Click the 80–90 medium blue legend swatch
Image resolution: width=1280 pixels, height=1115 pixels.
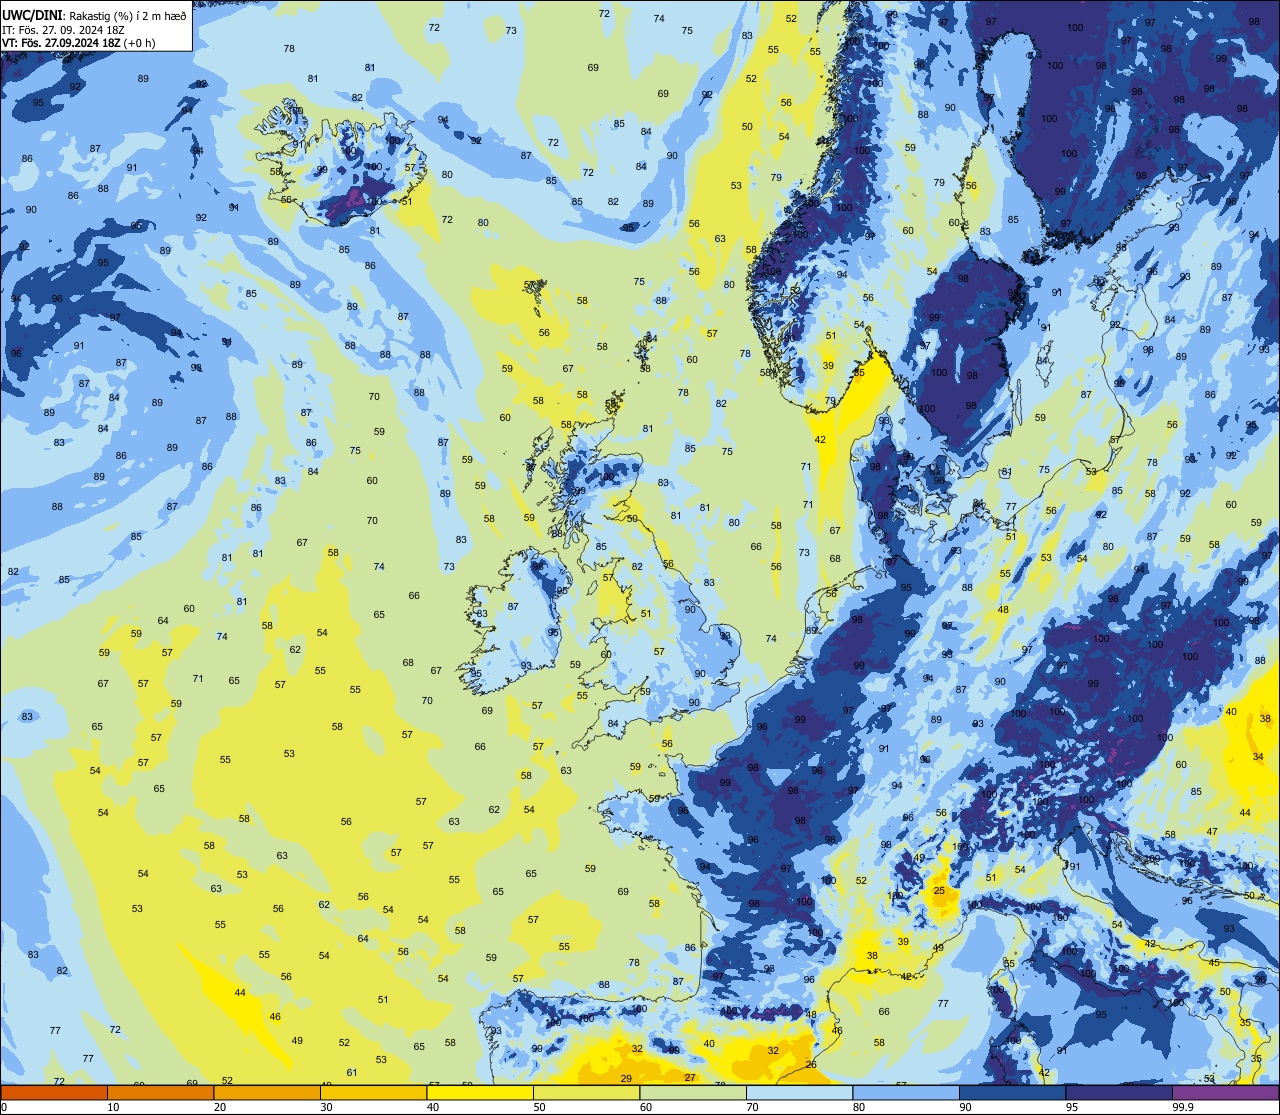click(906, 1093)
